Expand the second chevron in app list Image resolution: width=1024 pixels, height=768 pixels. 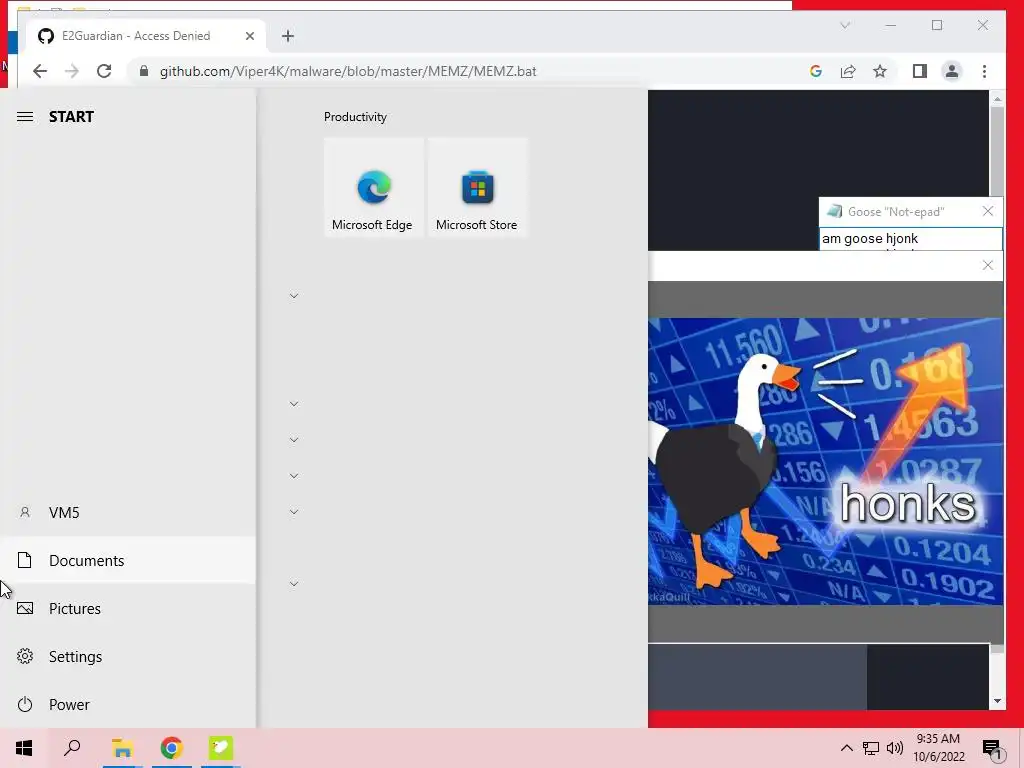click(x=294, y=404)
